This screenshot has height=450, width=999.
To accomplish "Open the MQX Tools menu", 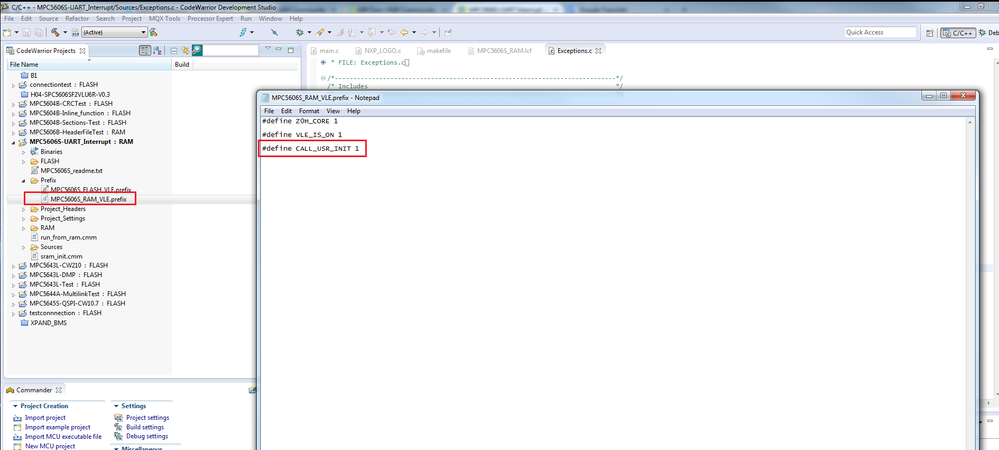I will (x=164, y=18).
